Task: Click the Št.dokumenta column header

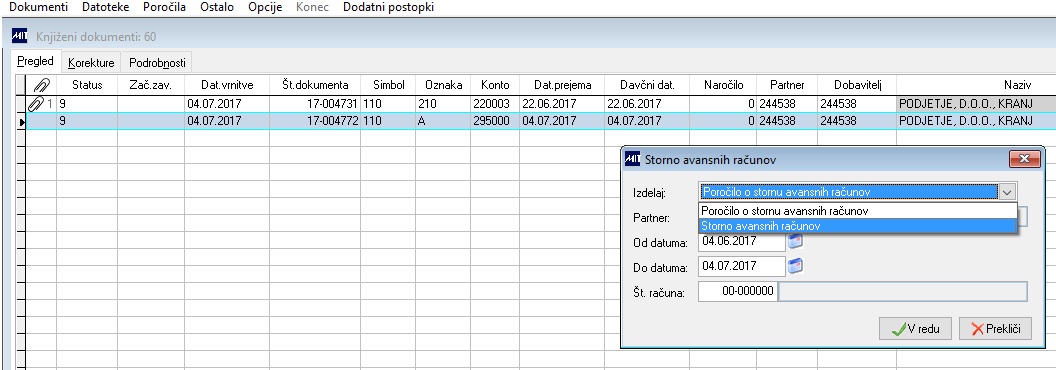Action: click(315, 85)
